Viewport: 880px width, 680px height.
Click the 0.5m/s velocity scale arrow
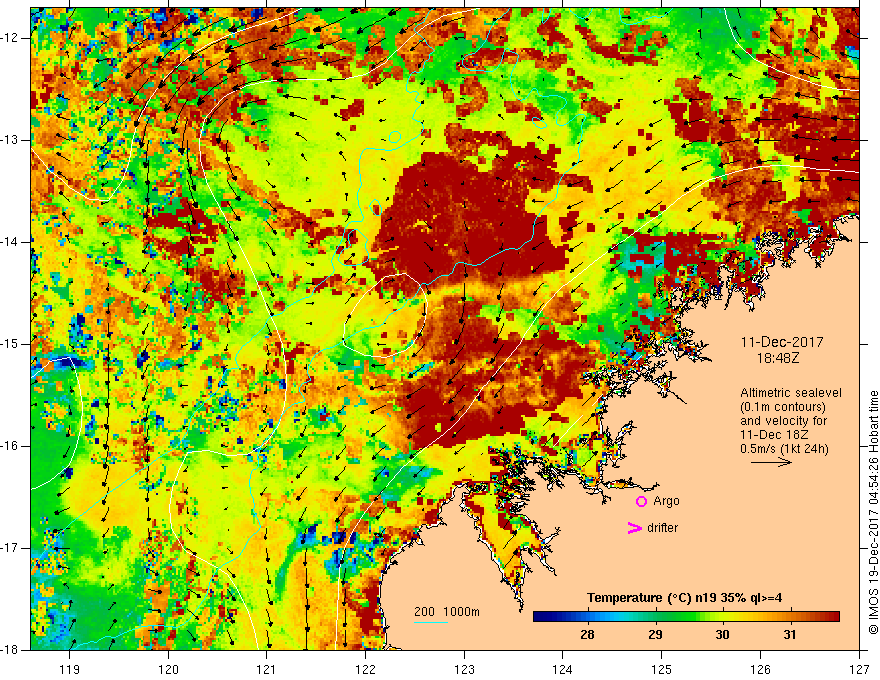[x=771, y=462]
